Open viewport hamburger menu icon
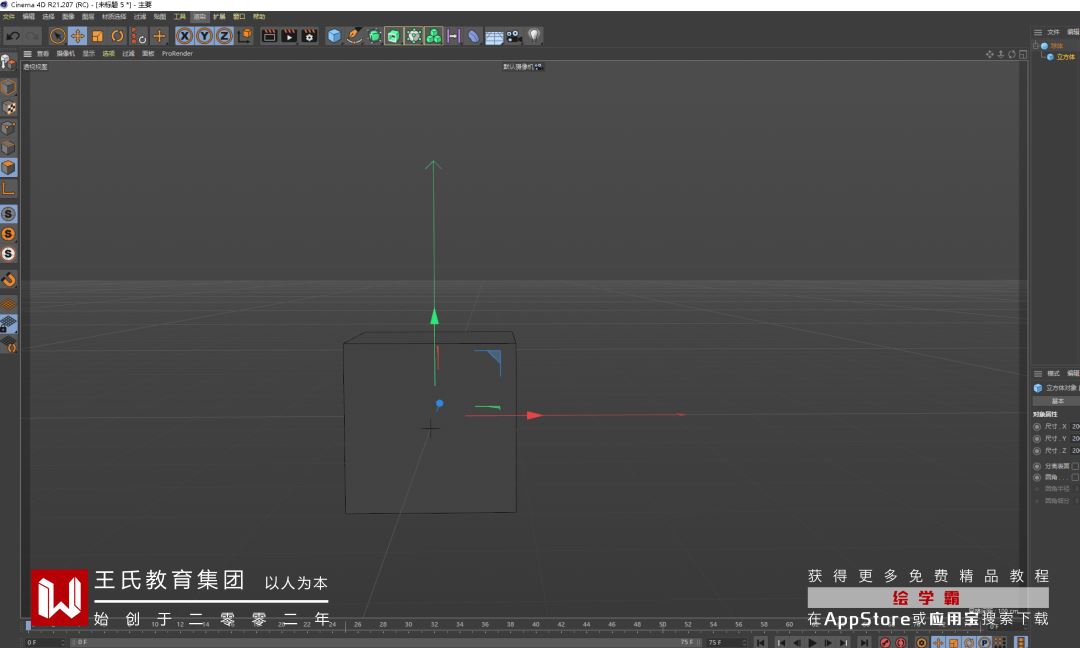The width and height of the screenshot is (1080, 648). [x=28, y=53]
